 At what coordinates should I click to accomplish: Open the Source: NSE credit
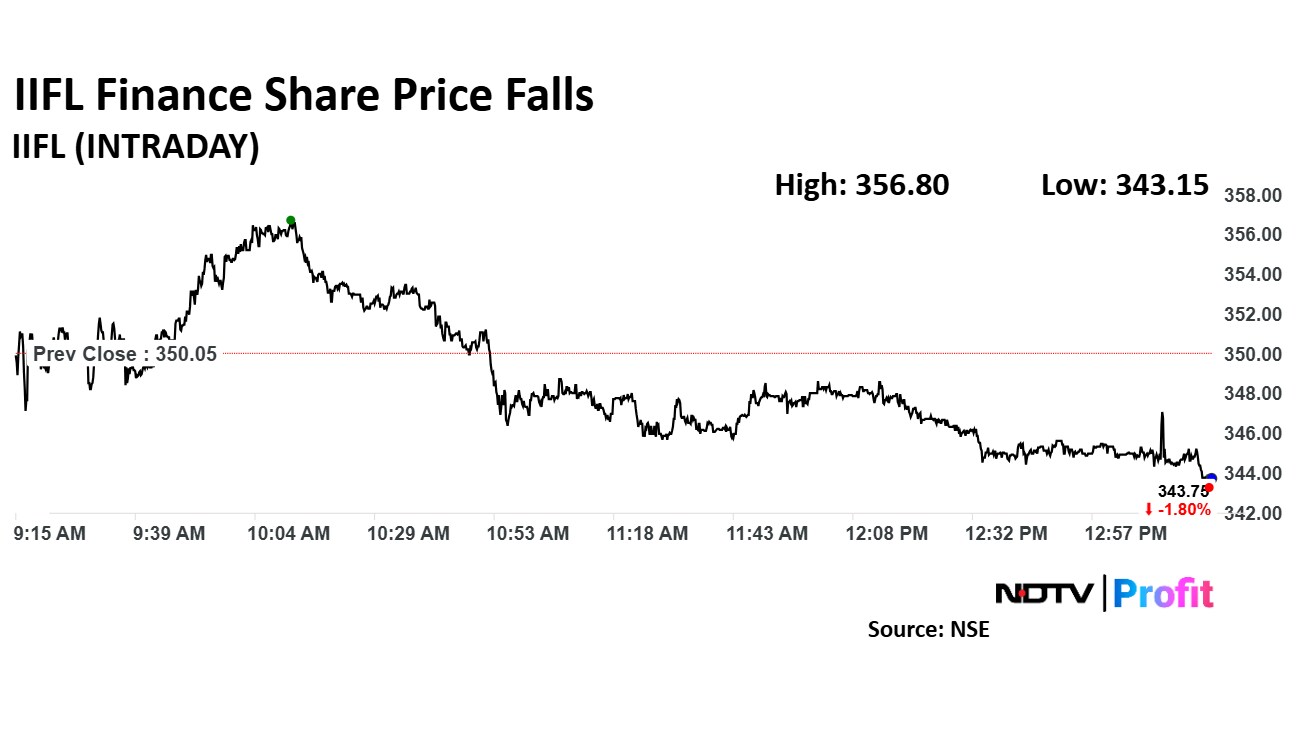[928, 630]
